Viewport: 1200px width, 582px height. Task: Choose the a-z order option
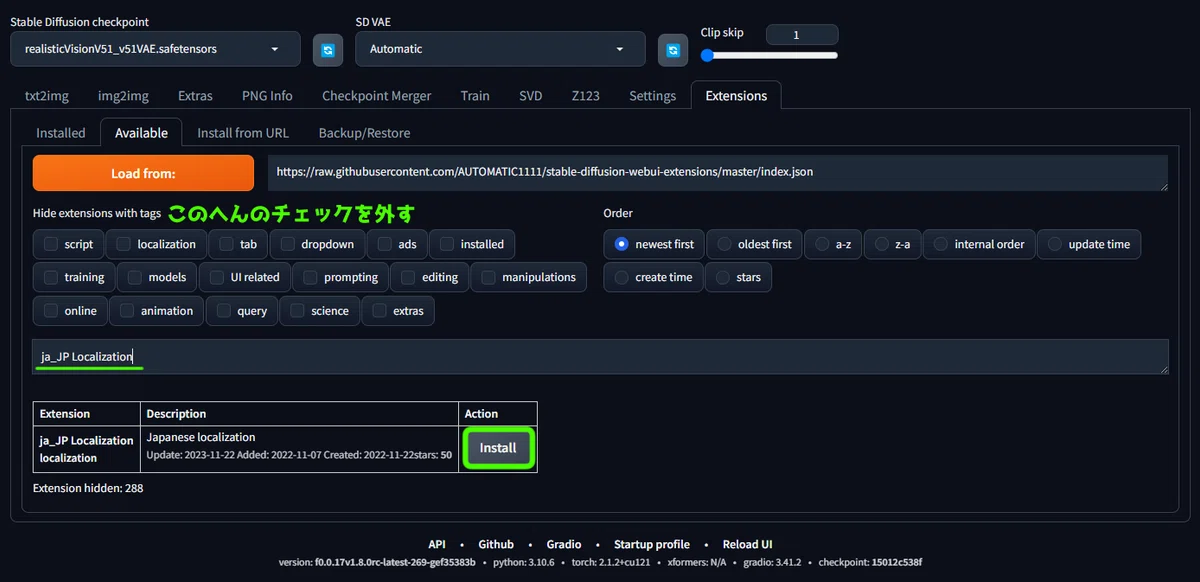tap(822, 244)
